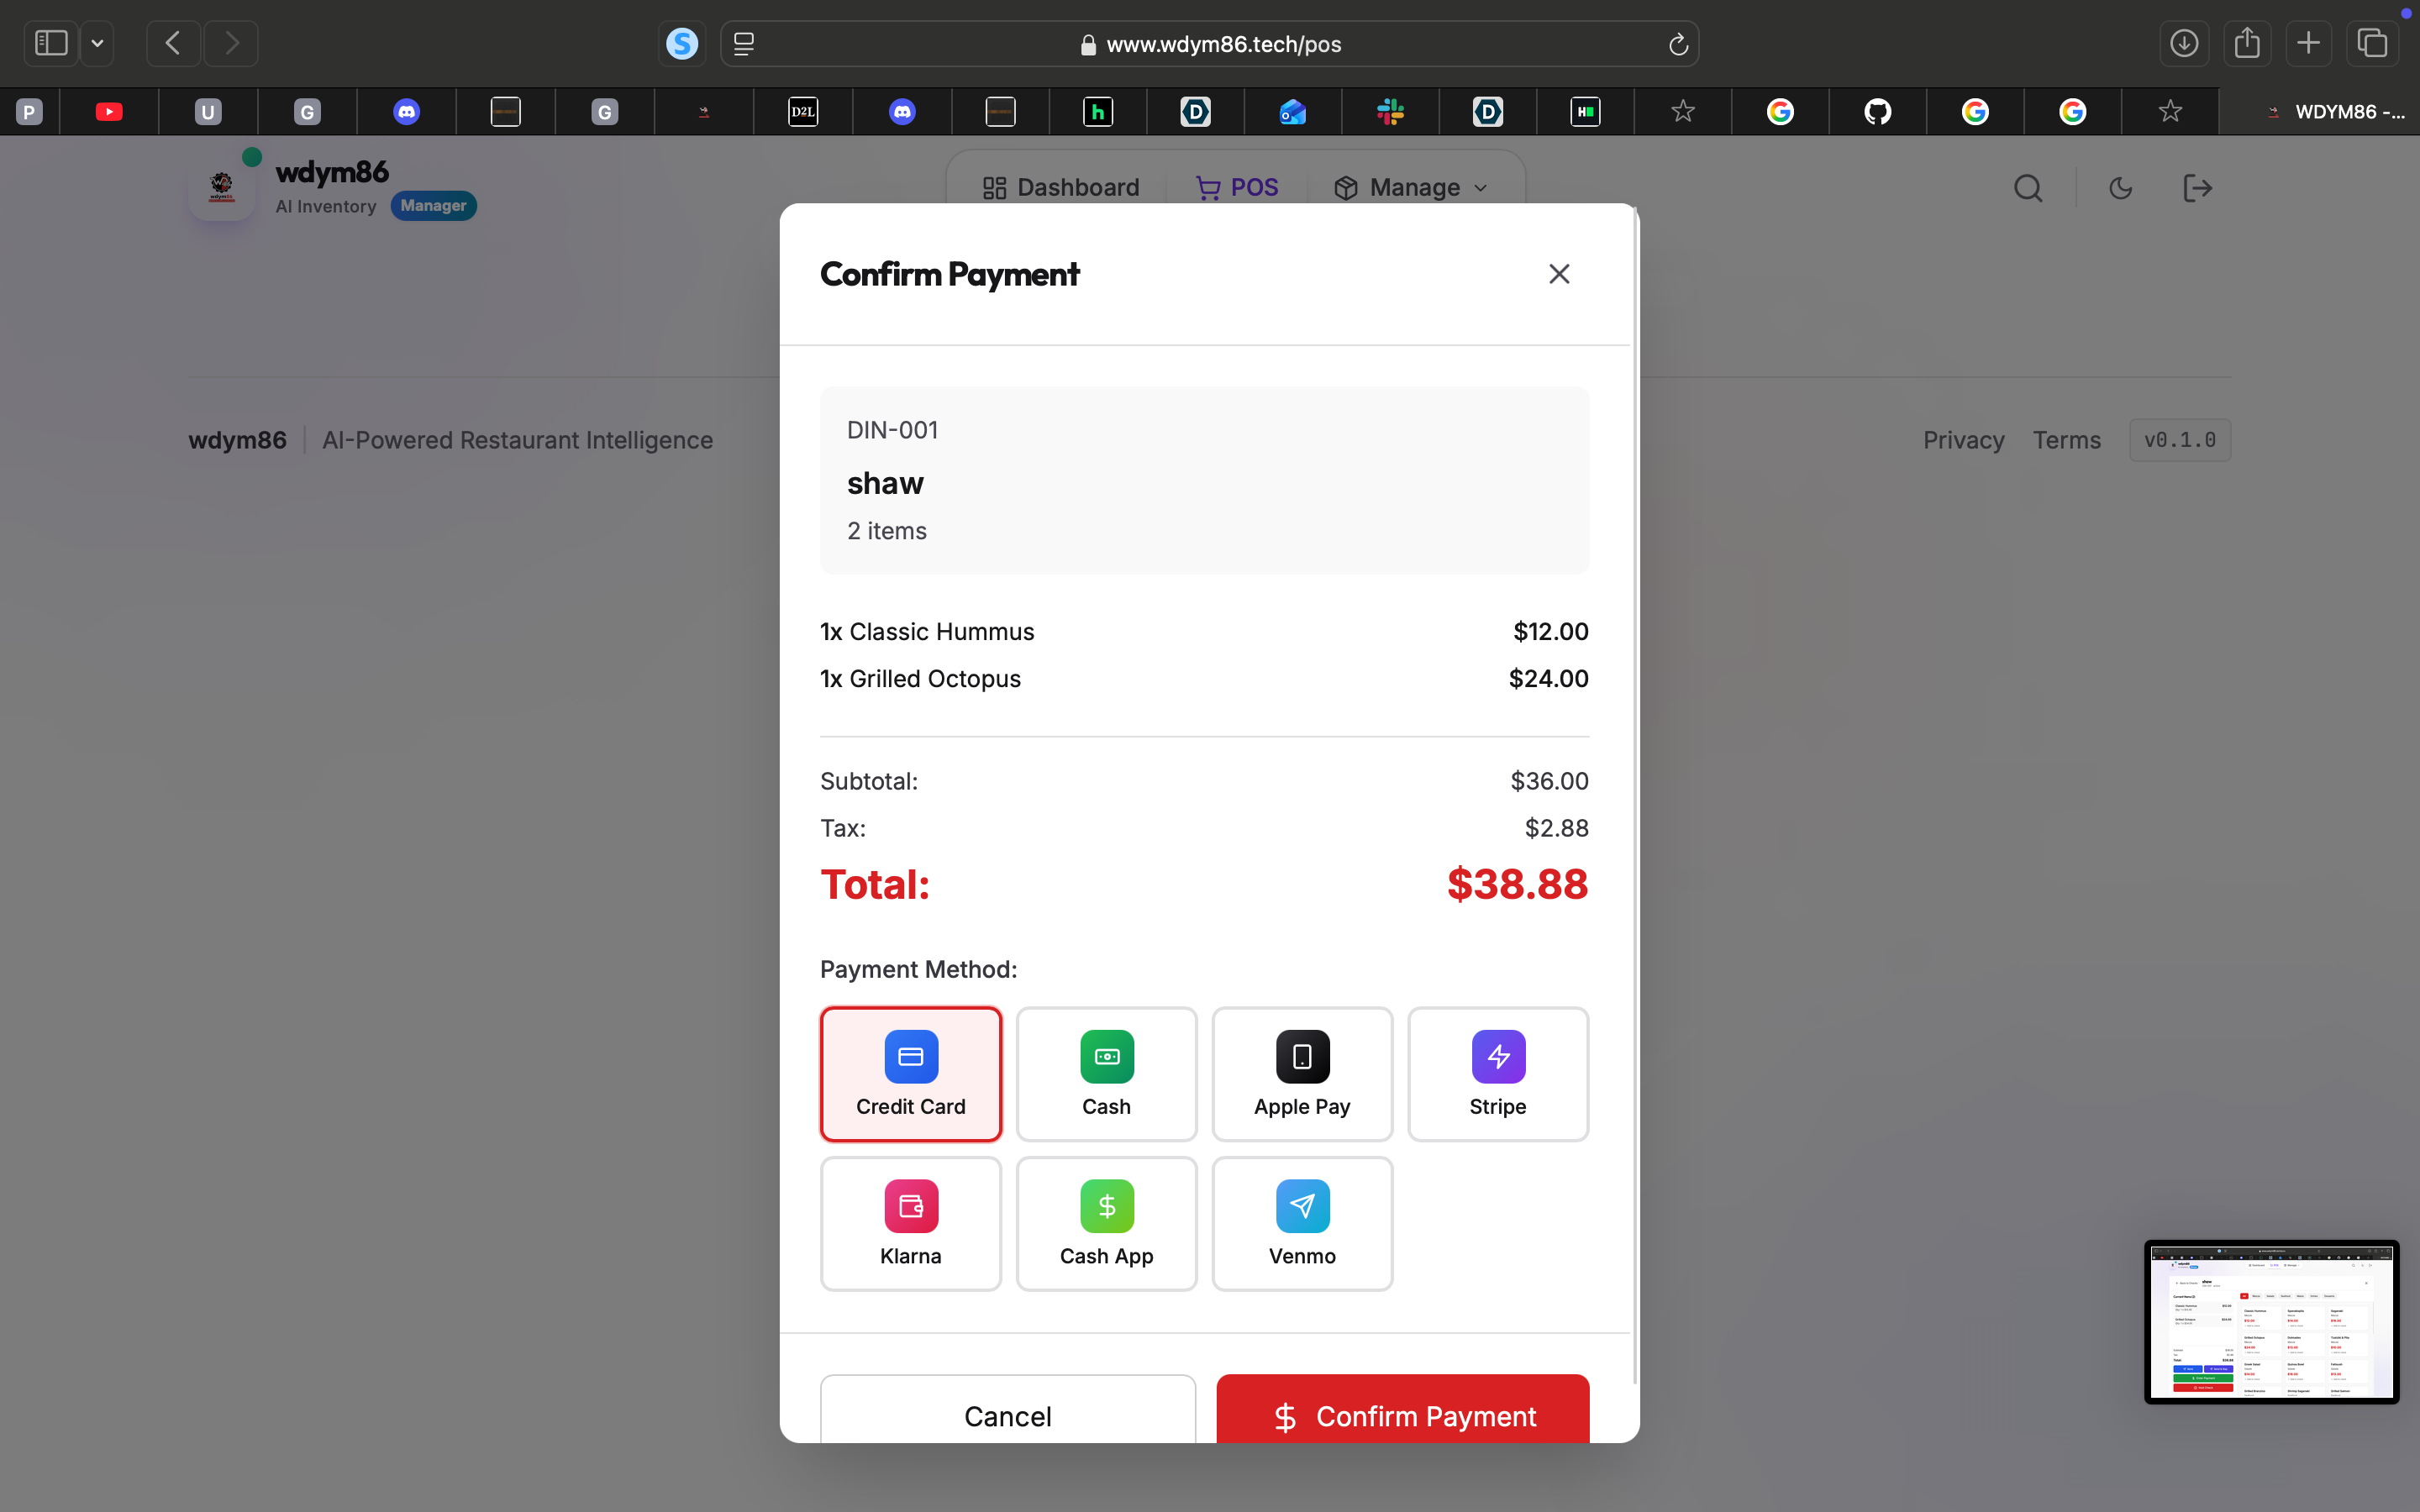This screenshot has height=1512, width=2420.
Task: Cancel the payment dialog
Action: (x=1007, y=1415)
